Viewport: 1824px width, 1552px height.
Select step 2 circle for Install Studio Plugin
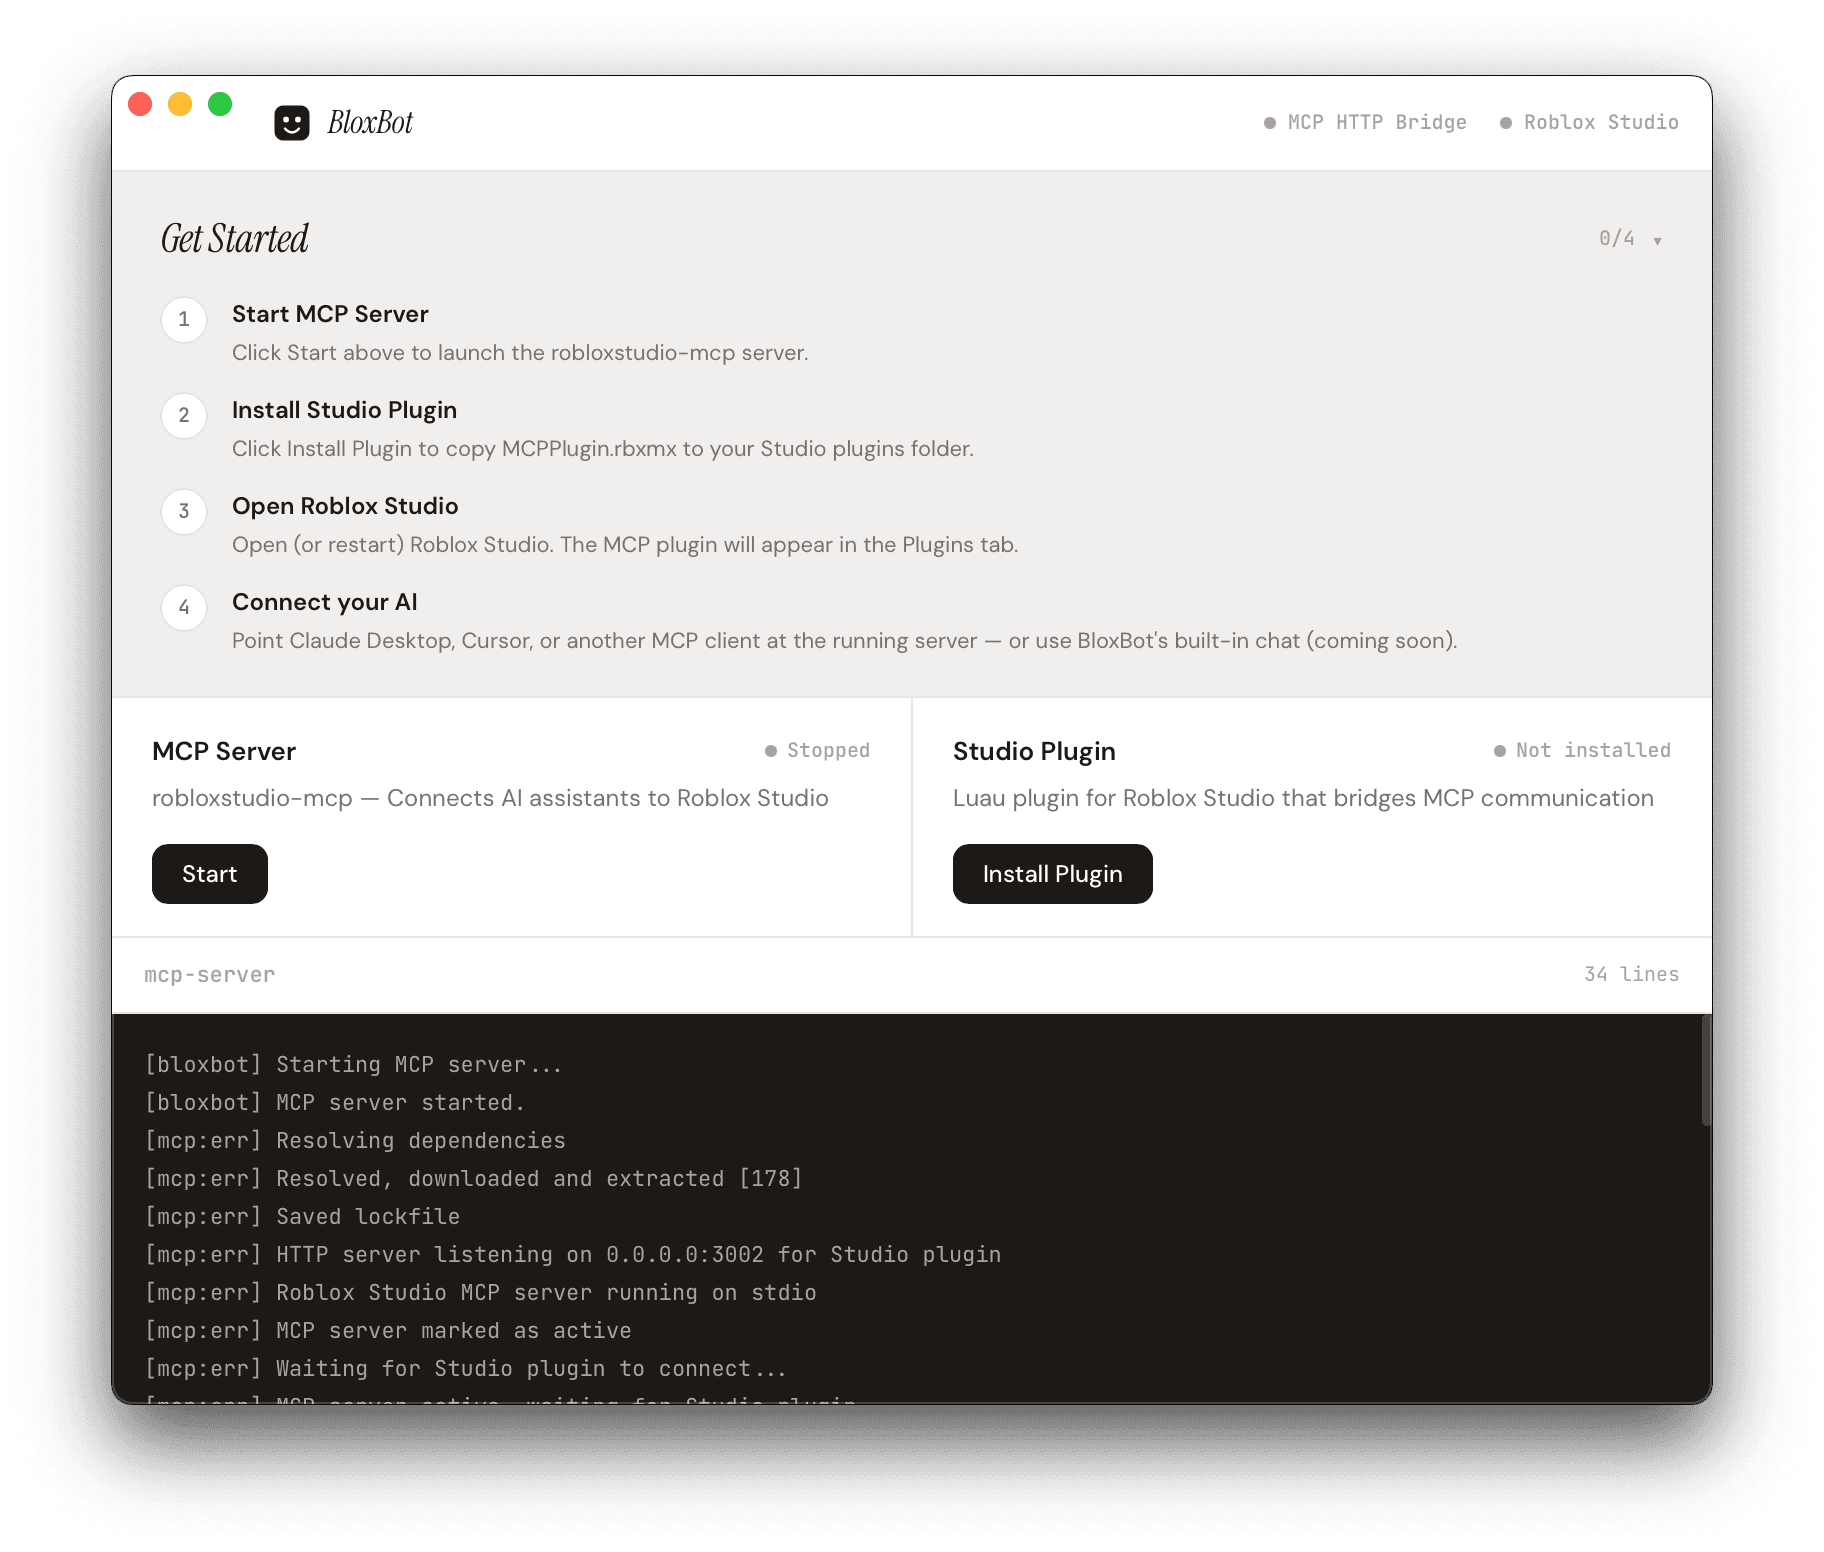pyautogui.click(x=183, y=415)
